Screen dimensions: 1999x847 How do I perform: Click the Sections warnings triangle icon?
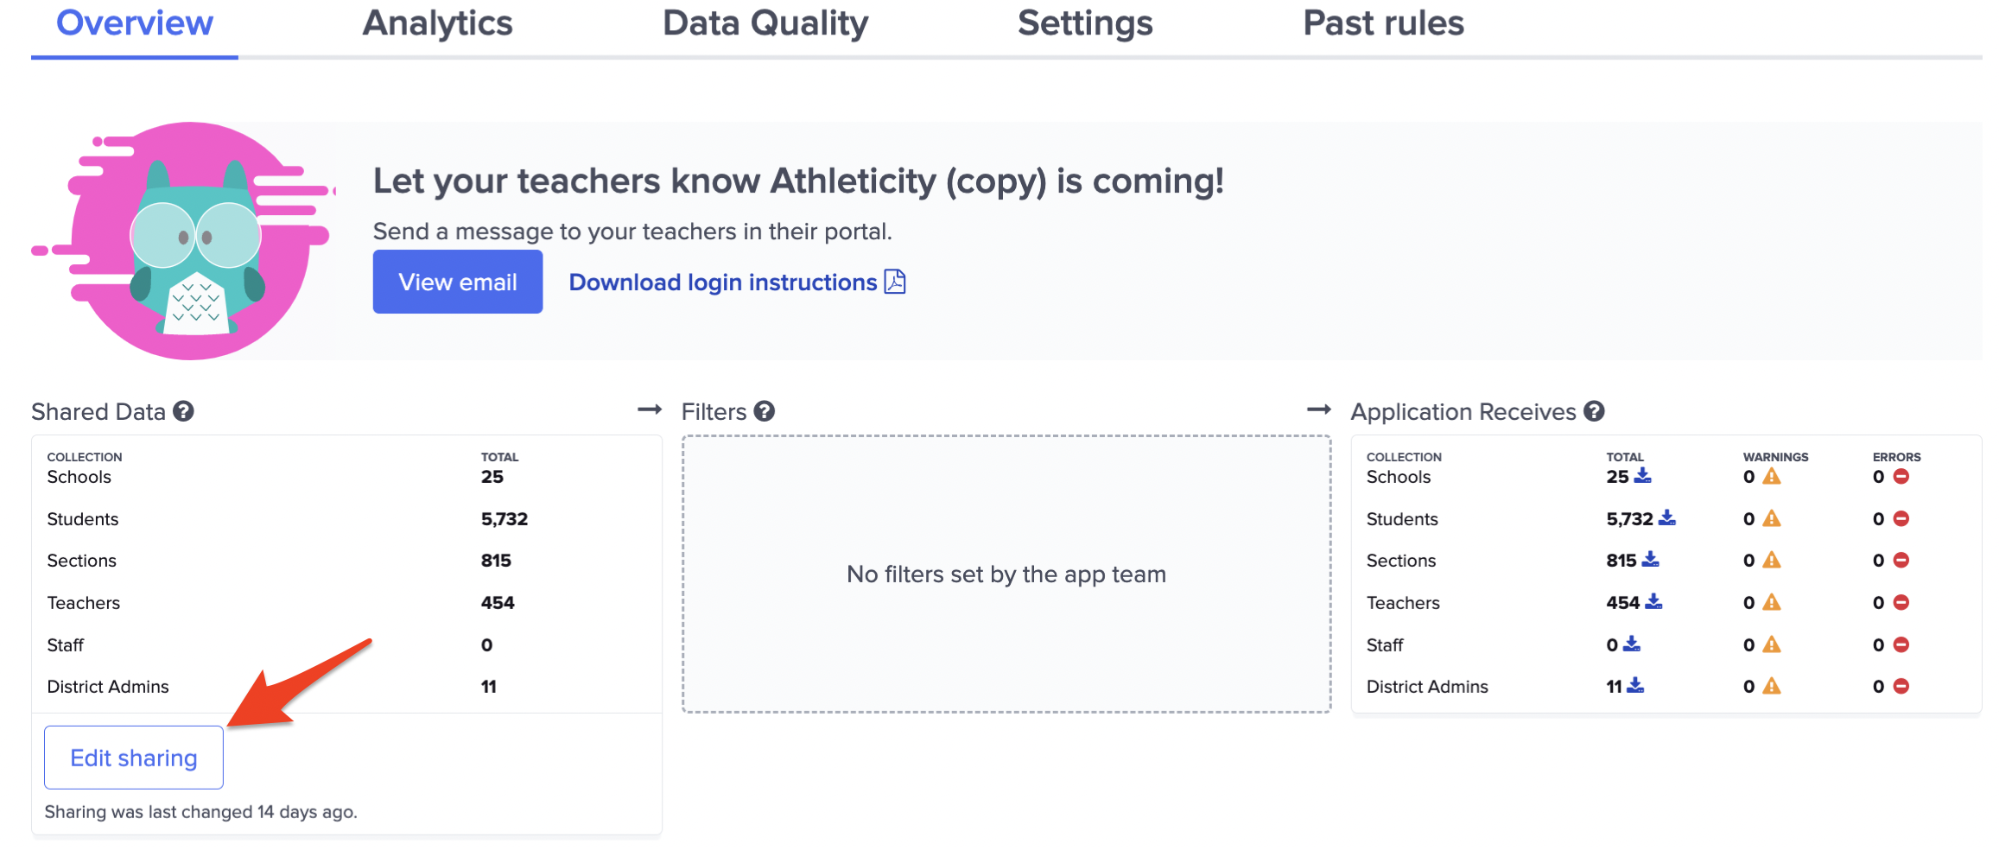1773,561
